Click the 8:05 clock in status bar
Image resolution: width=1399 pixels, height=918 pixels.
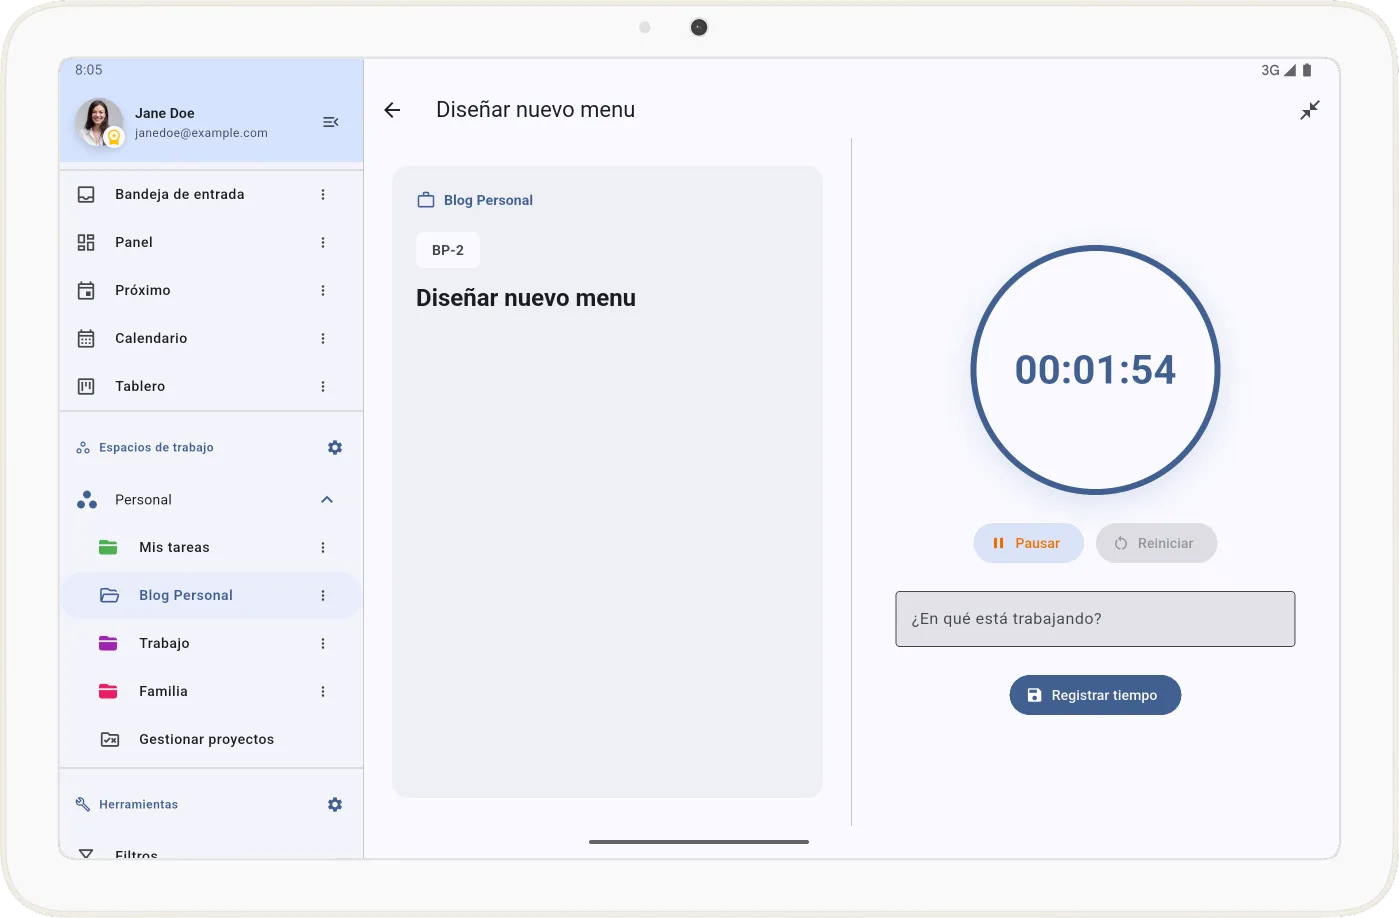click(x=89, y=70)
